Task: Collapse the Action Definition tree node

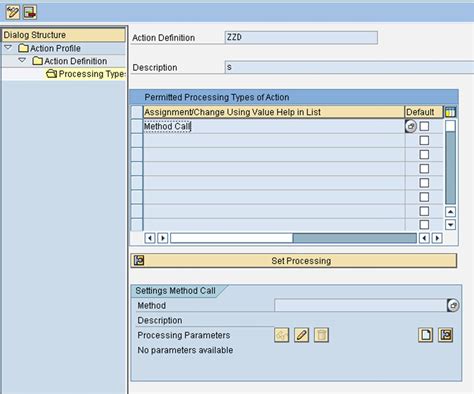Action: [x=22, y=60]
